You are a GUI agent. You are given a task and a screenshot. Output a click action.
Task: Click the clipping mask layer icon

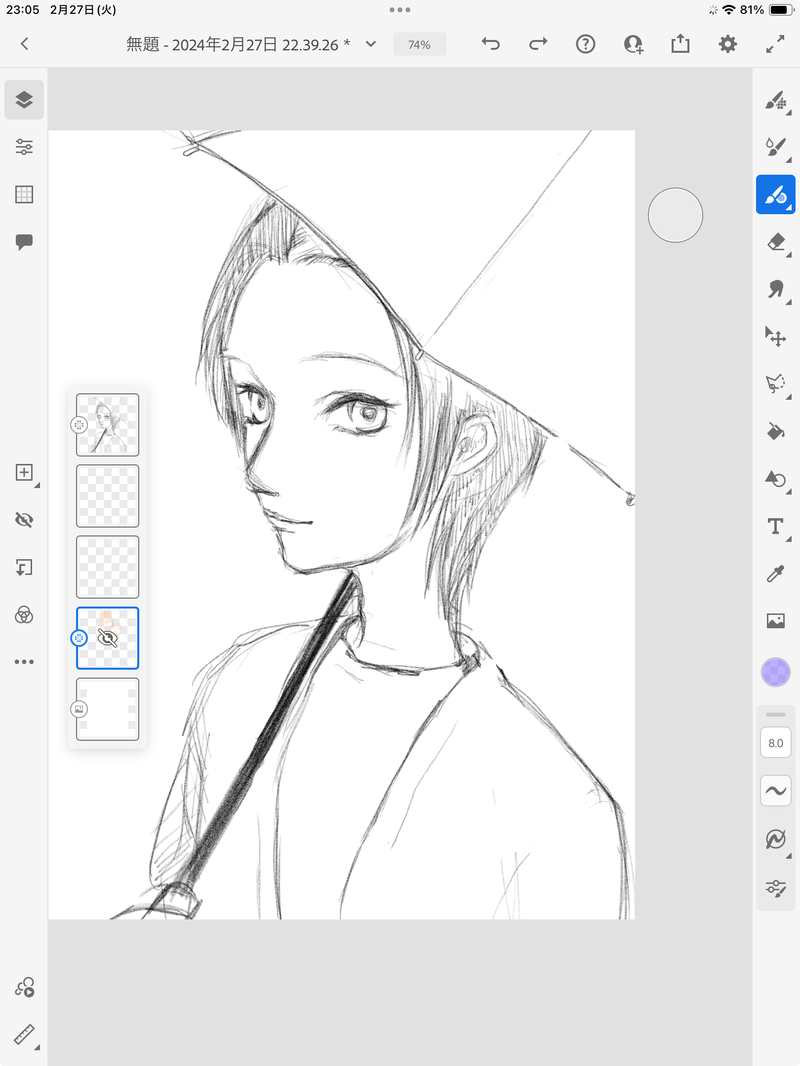pyautogui.click(x=24, y=568)
